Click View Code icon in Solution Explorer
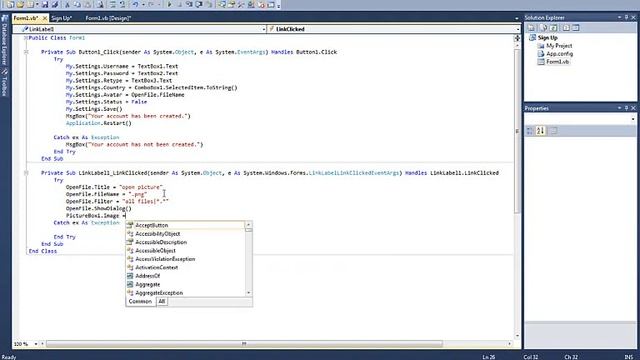Screen dimensions: 640x360 [x=566, y=28]
